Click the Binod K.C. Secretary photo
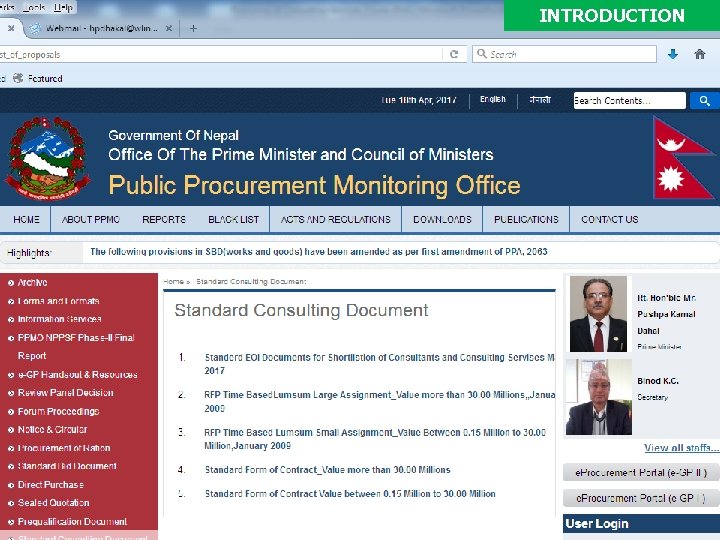The height and width of the screenshot is (540, 720). 599,397
